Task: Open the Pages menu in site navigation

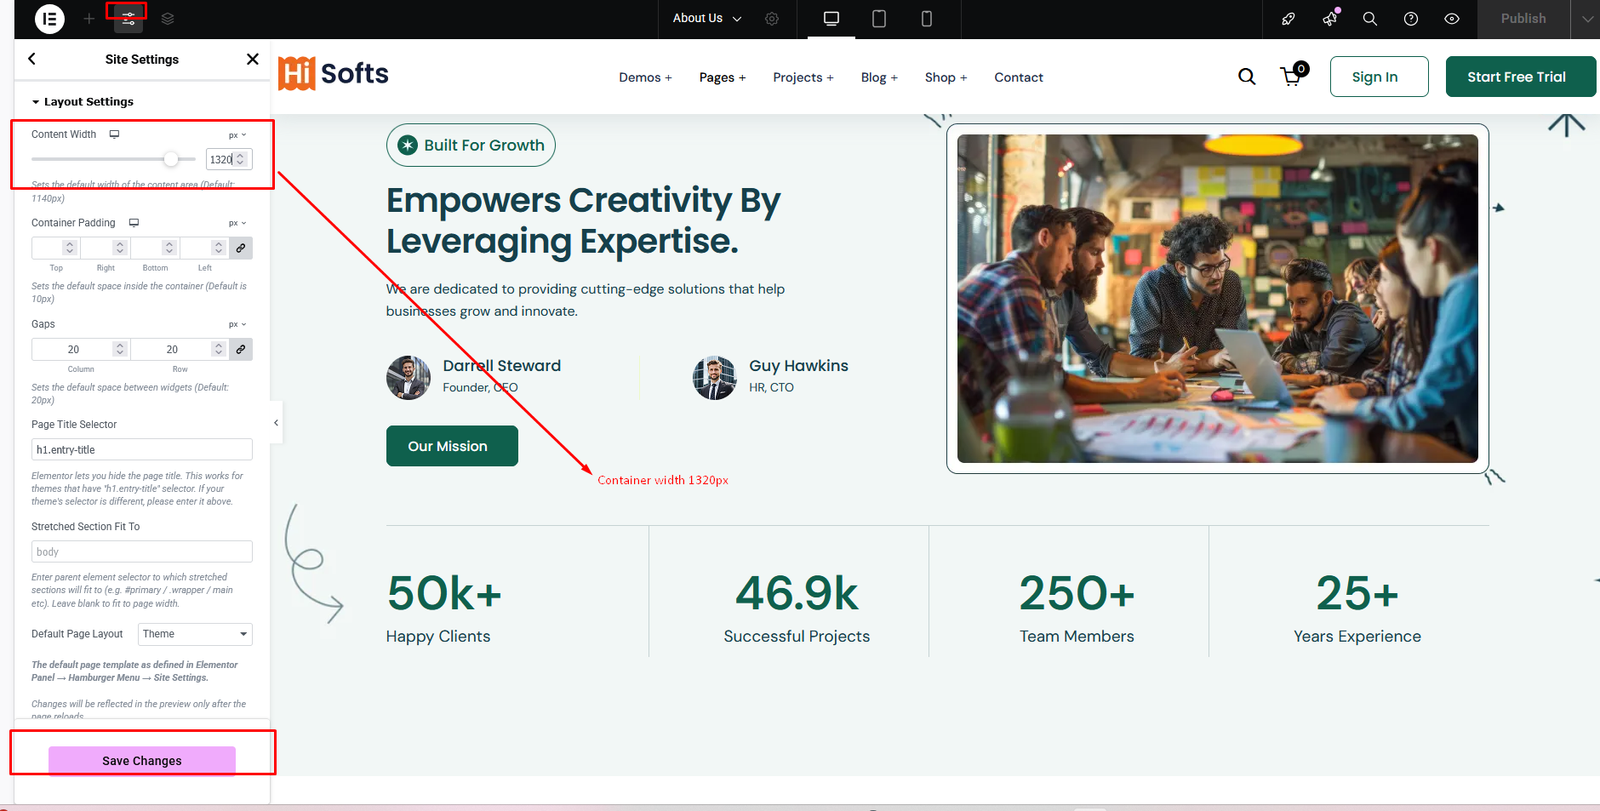Action: [x=722, y=78]
